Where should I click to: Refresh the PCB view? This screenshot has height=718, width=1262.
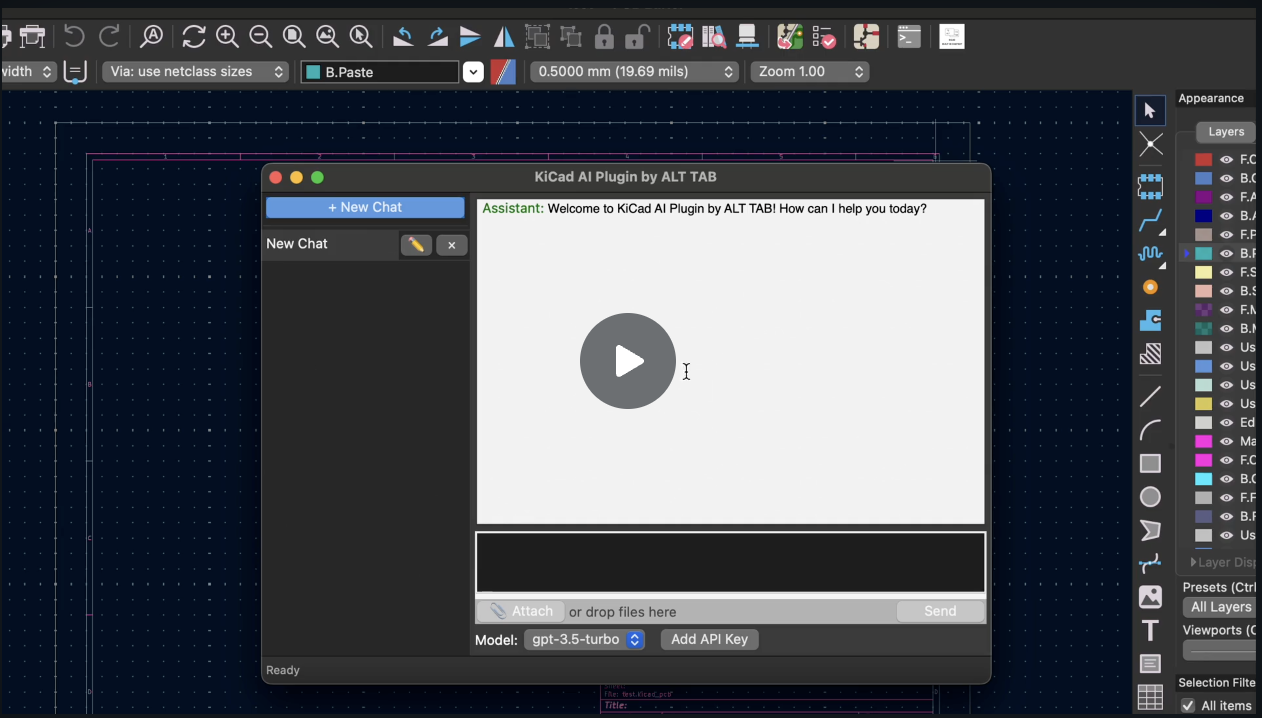coord(194,37)
